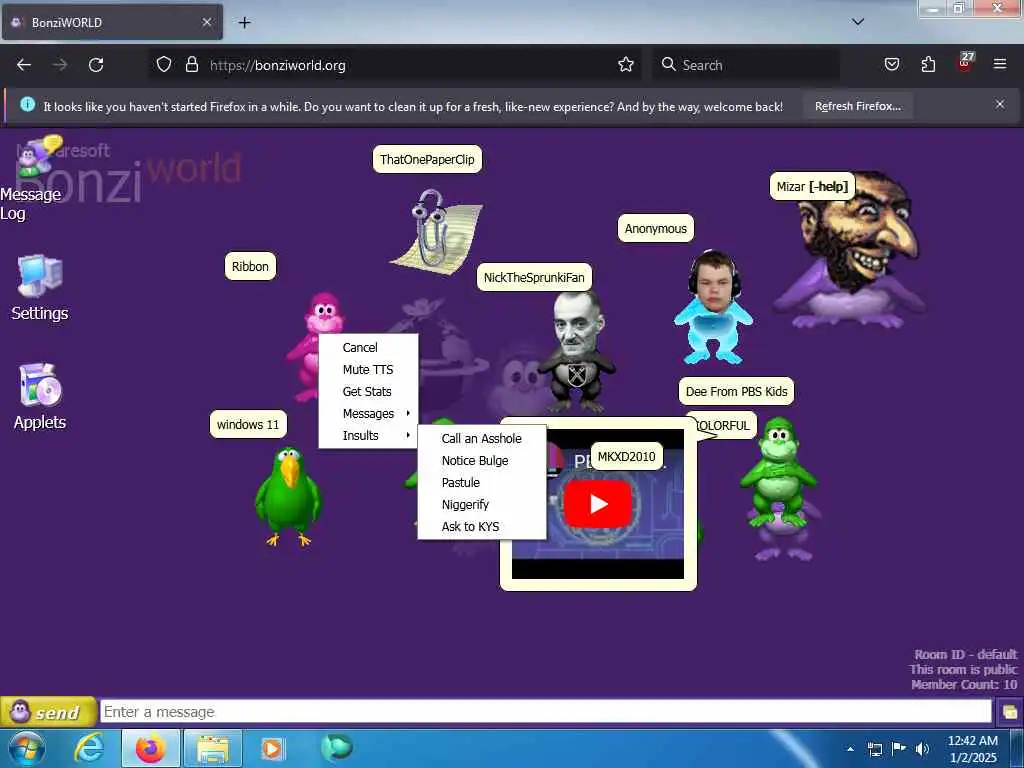Click the Action Center flag tray icon

pyautogui.click(x=899, y=749)
